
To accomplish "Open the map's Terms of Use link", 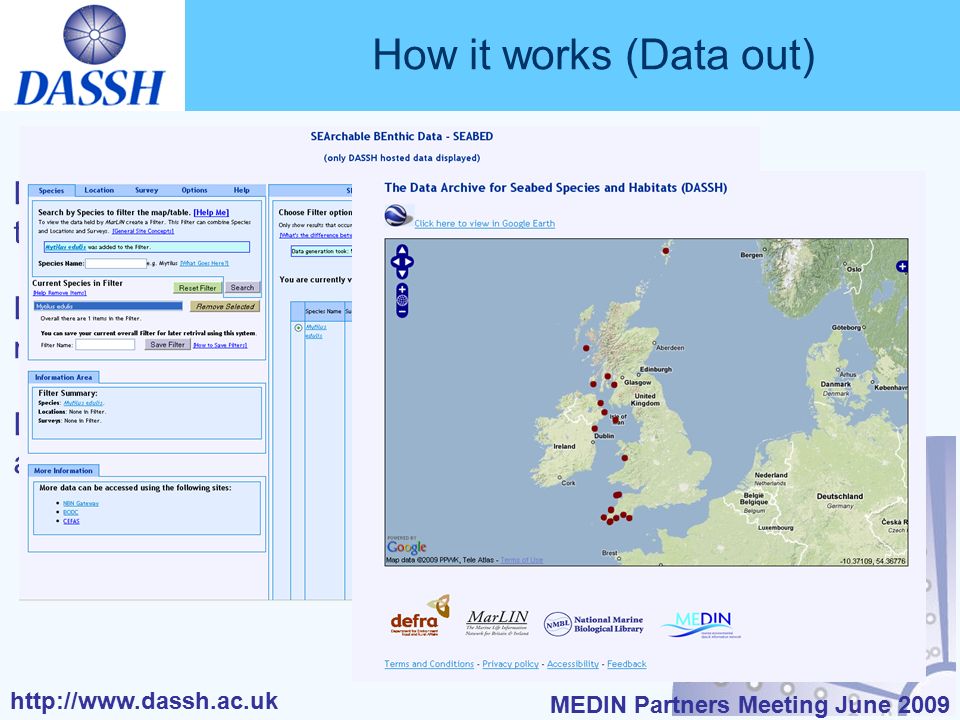I will point(522,560).
